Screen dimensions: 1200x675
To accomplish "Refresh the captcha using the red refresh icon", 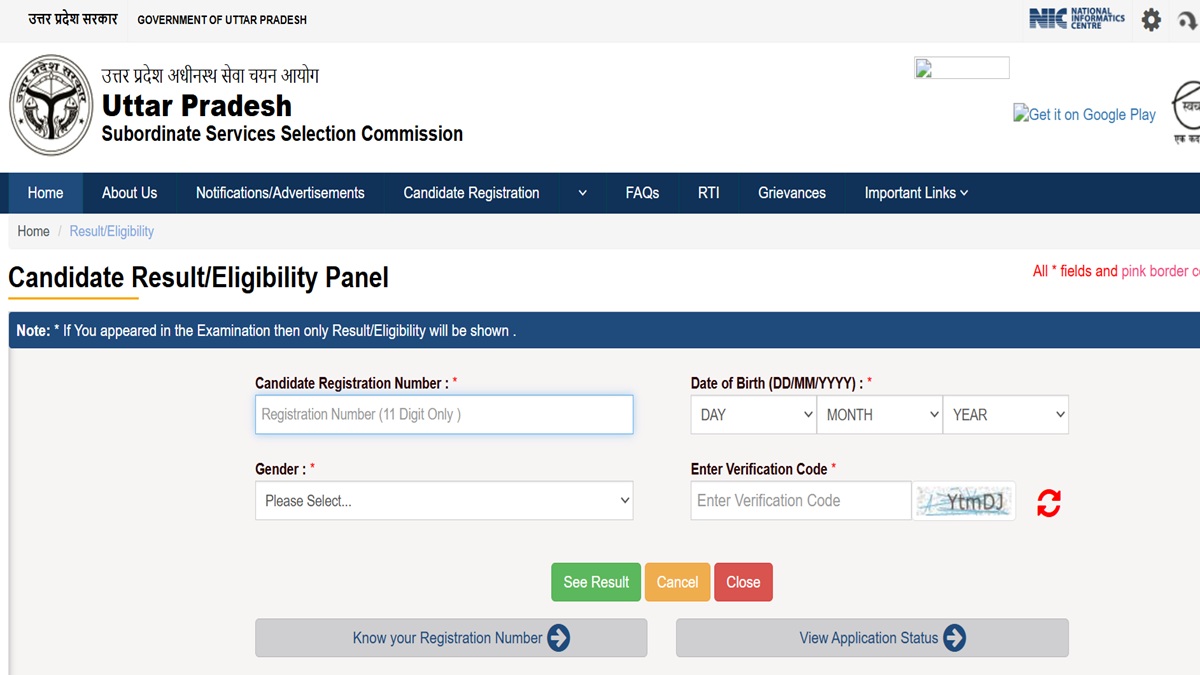I will point(1047,504).
